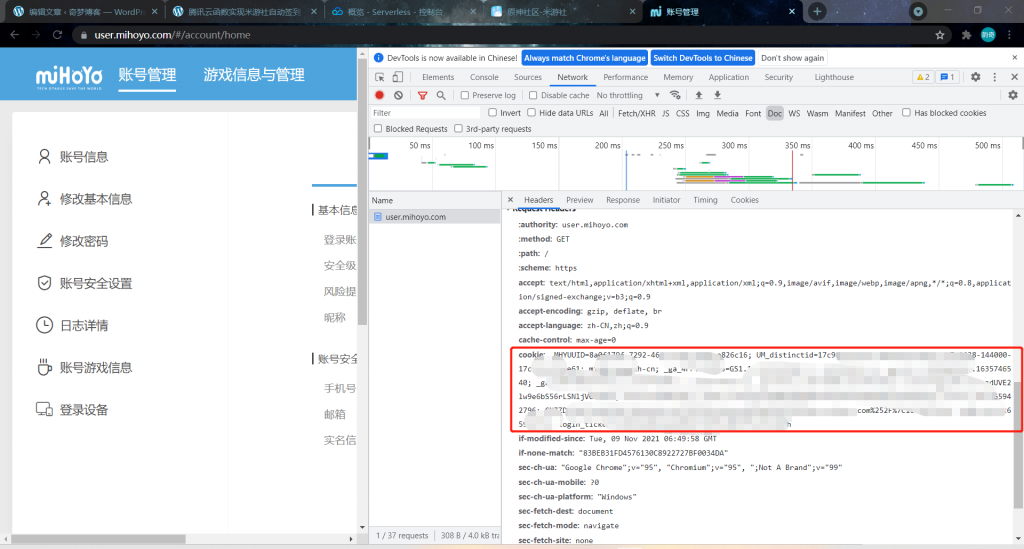Click the inspect element picker icon

379,77
